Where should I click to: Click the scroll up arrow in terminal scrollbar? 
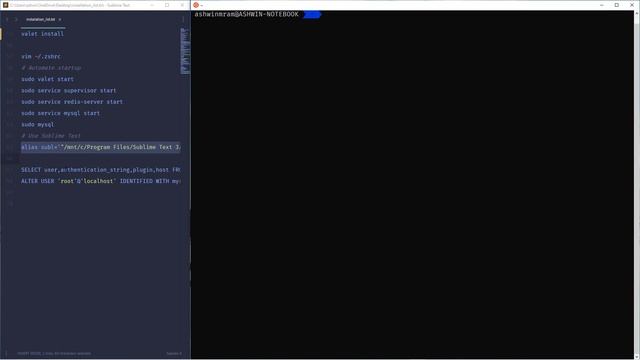[x=637, y=13]
